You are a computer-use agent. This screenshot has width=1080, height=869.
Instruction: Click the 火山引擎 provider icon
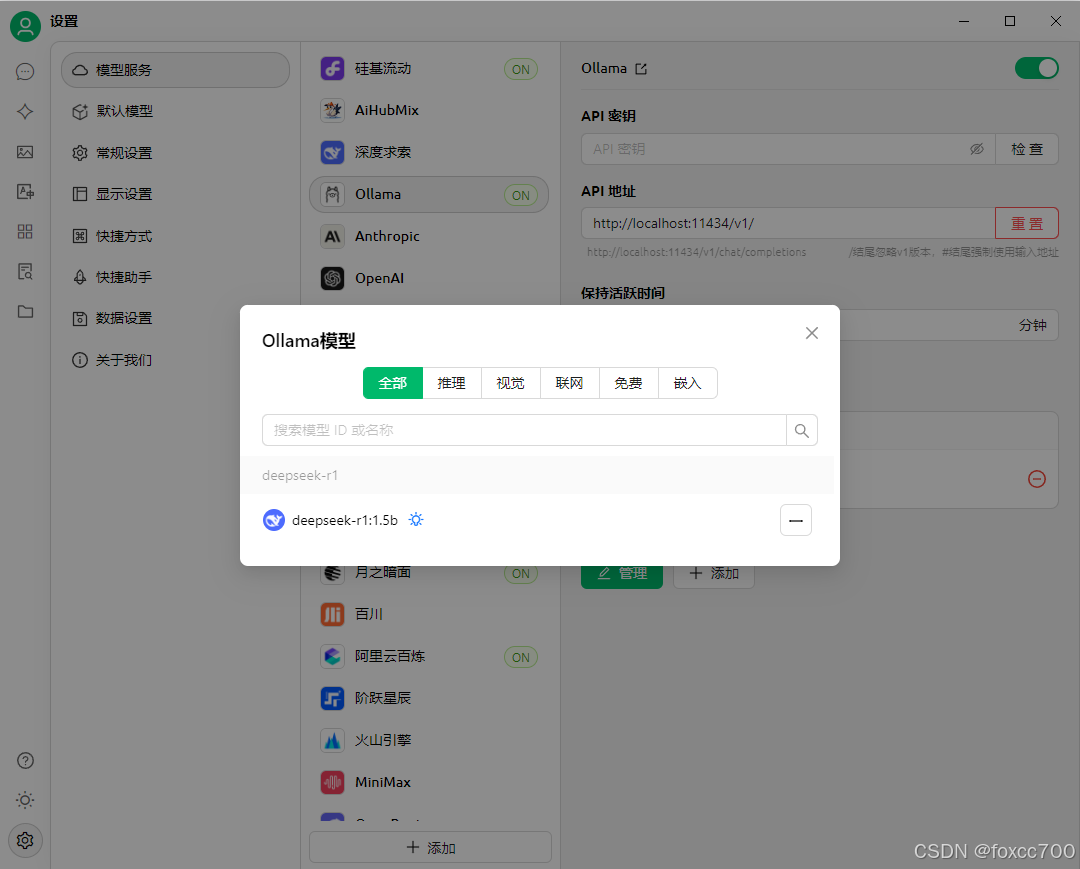(x=333, y=740)
